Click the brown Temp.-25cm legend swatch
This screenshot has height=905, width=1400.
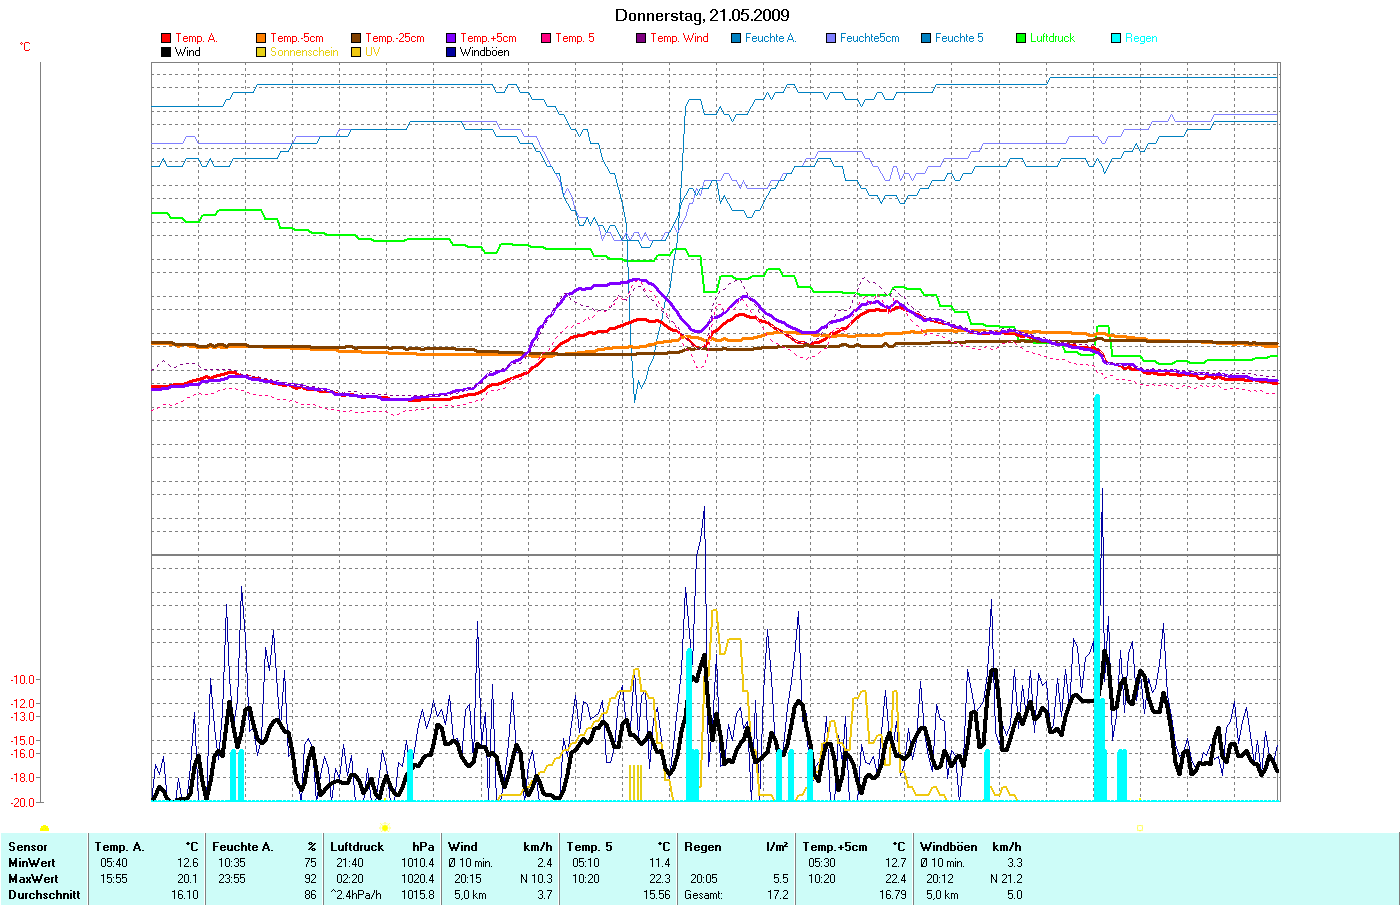click(356, 38)
